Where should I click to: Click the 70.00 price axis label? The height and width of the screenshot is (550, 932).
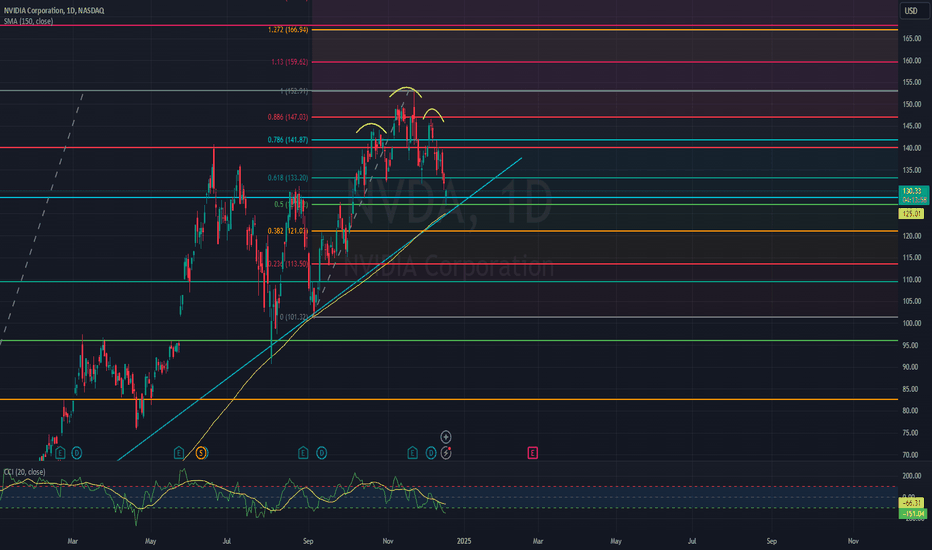tap(910, 455)
